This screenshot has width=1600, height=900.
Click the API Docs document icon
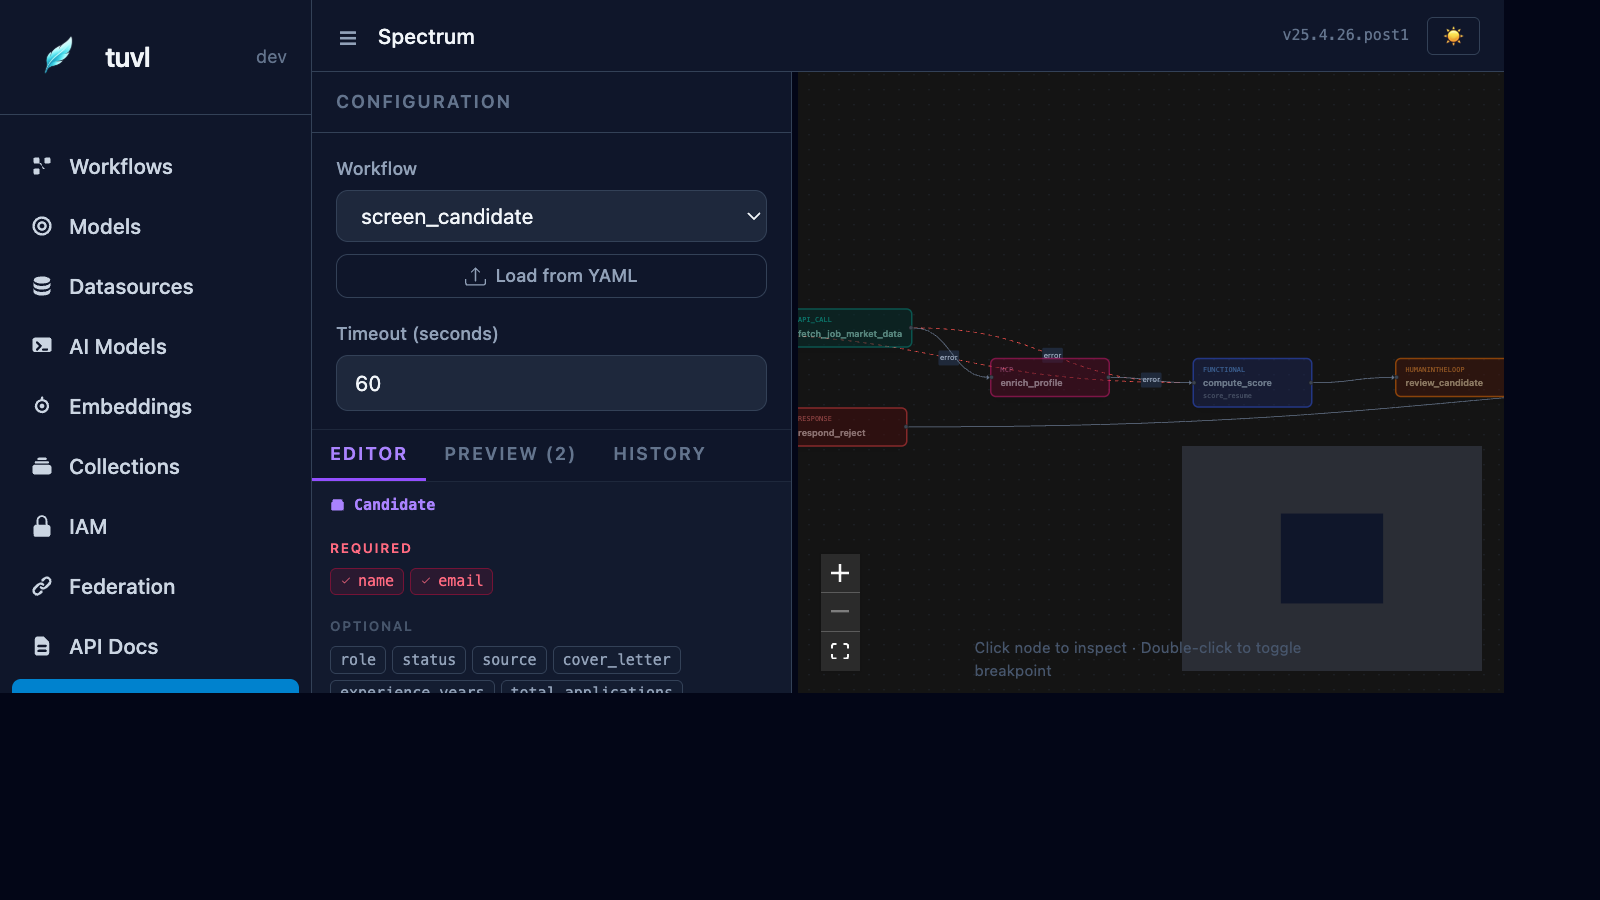[42, 646]
